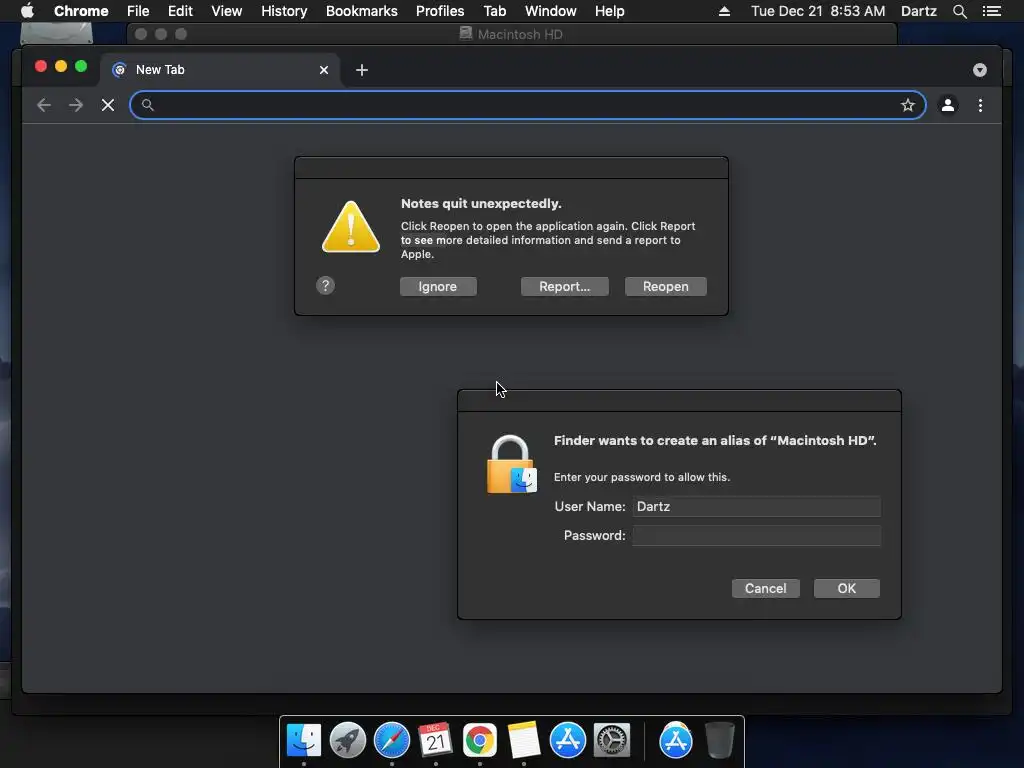Open the App Store icon beside System Preferences
Image resolution: width=1024 pixels, height=768 pixels.
click(568, 740)
